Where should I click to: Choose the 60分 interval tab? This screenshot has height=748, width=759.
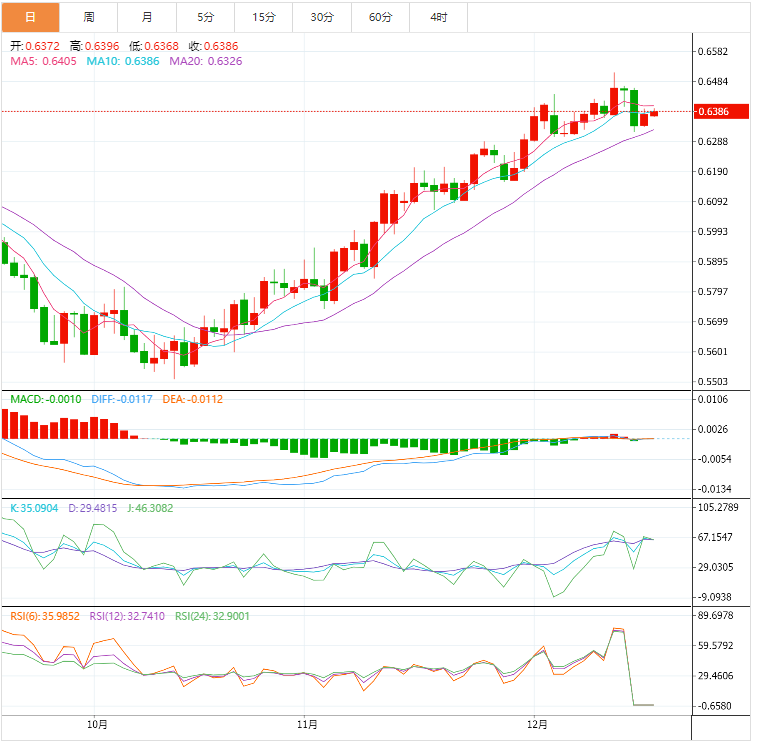(x=381, y=17)
